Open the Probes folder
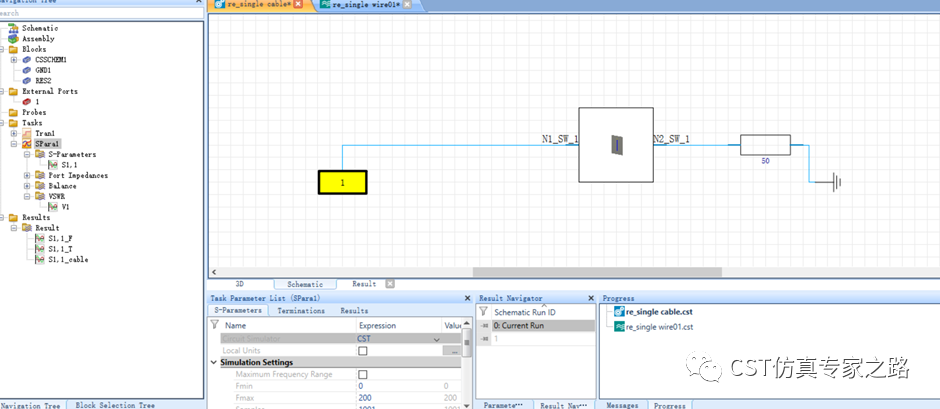 coord(34,112)
